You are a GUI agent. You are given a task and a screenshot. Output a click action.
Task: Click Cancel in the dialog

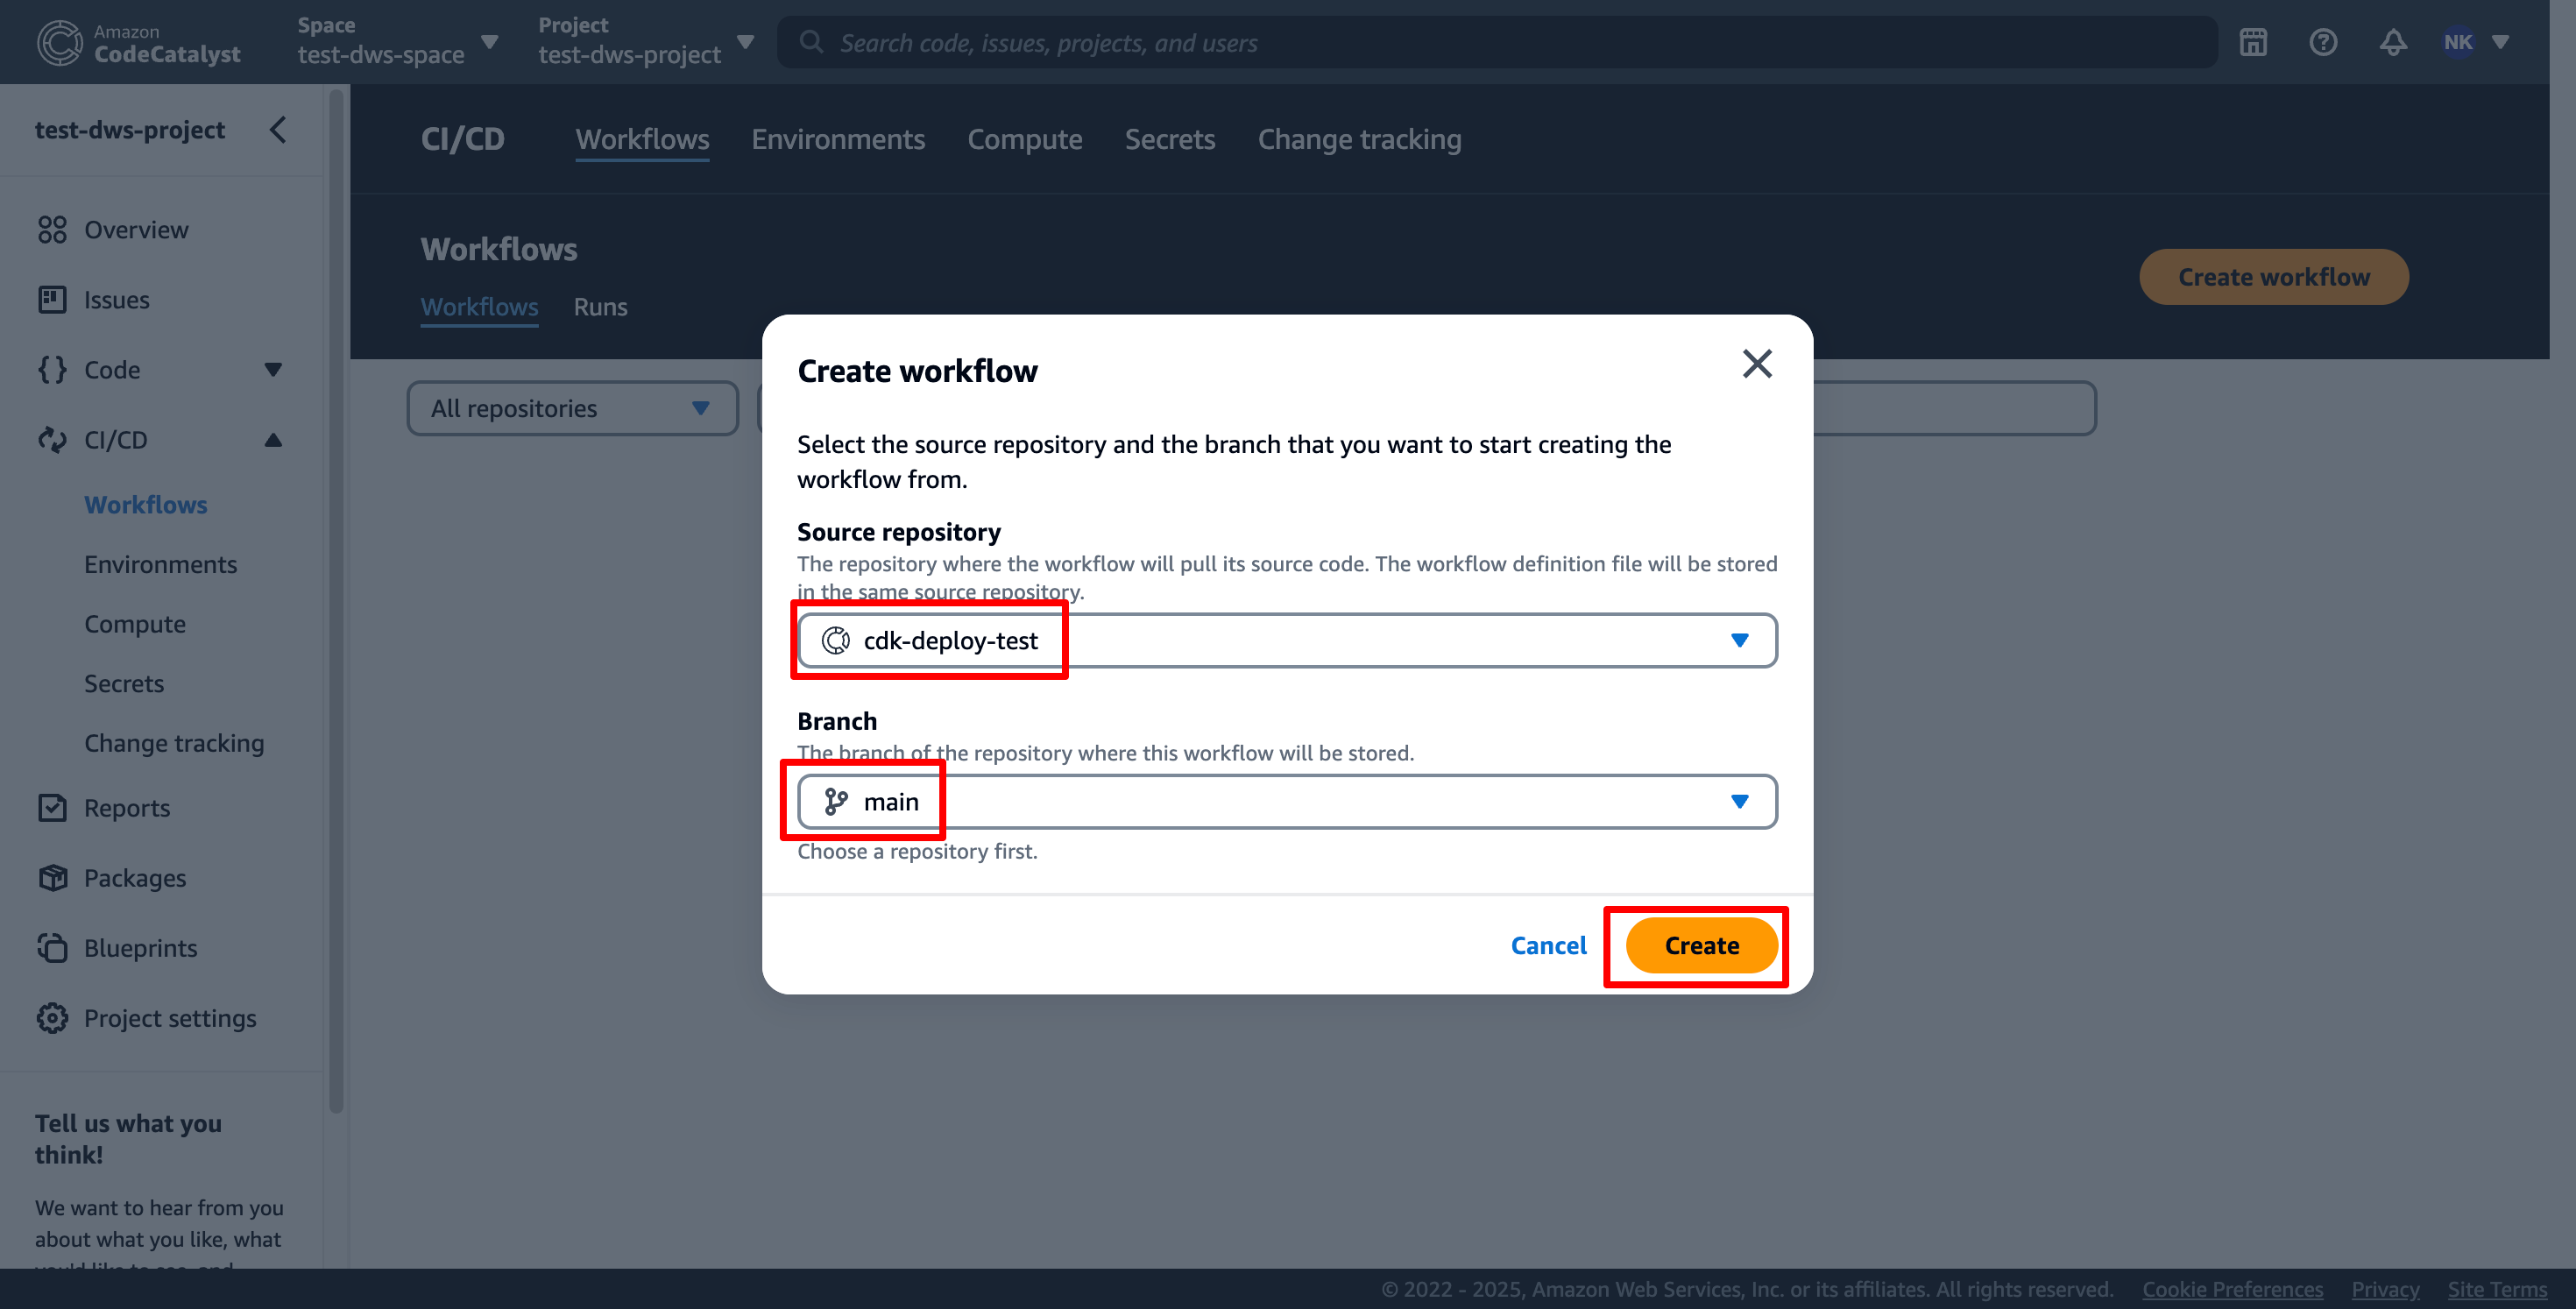point(1548,945)
